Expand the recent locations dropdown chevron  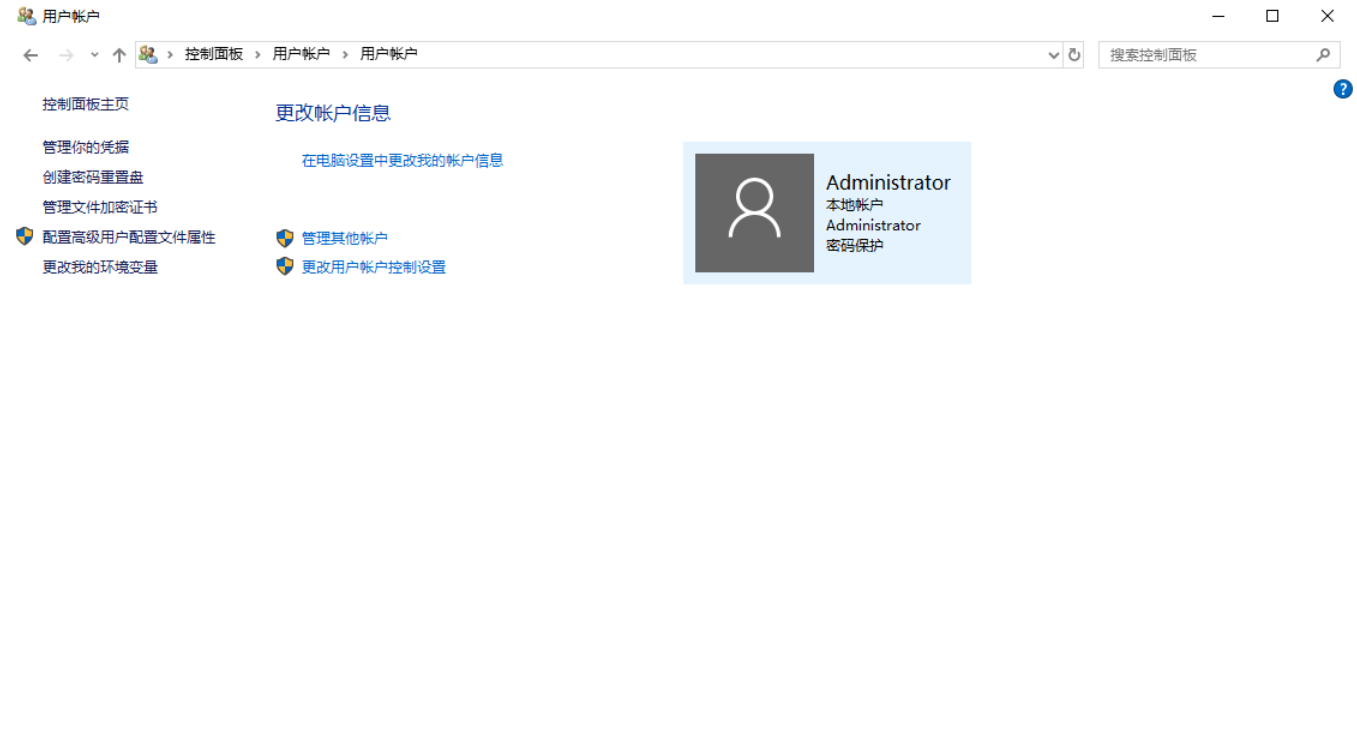[93, 54]
